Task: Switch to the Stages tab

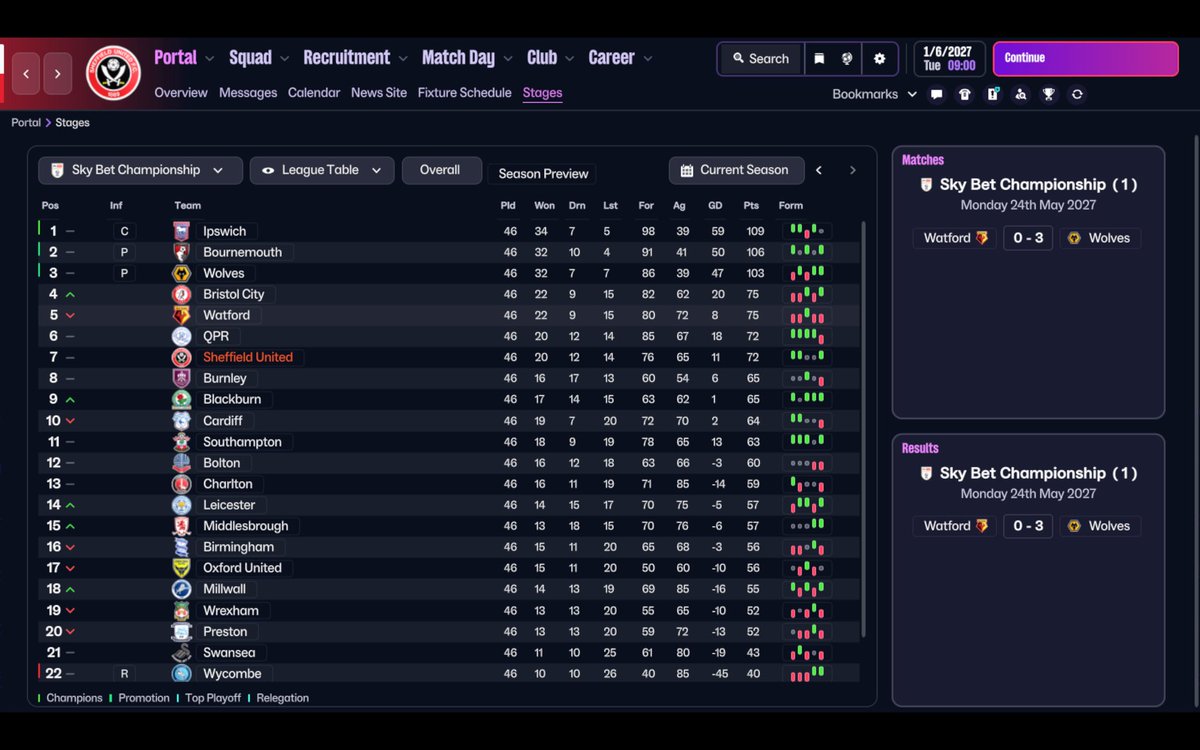Action: click(x=542, y=92)
